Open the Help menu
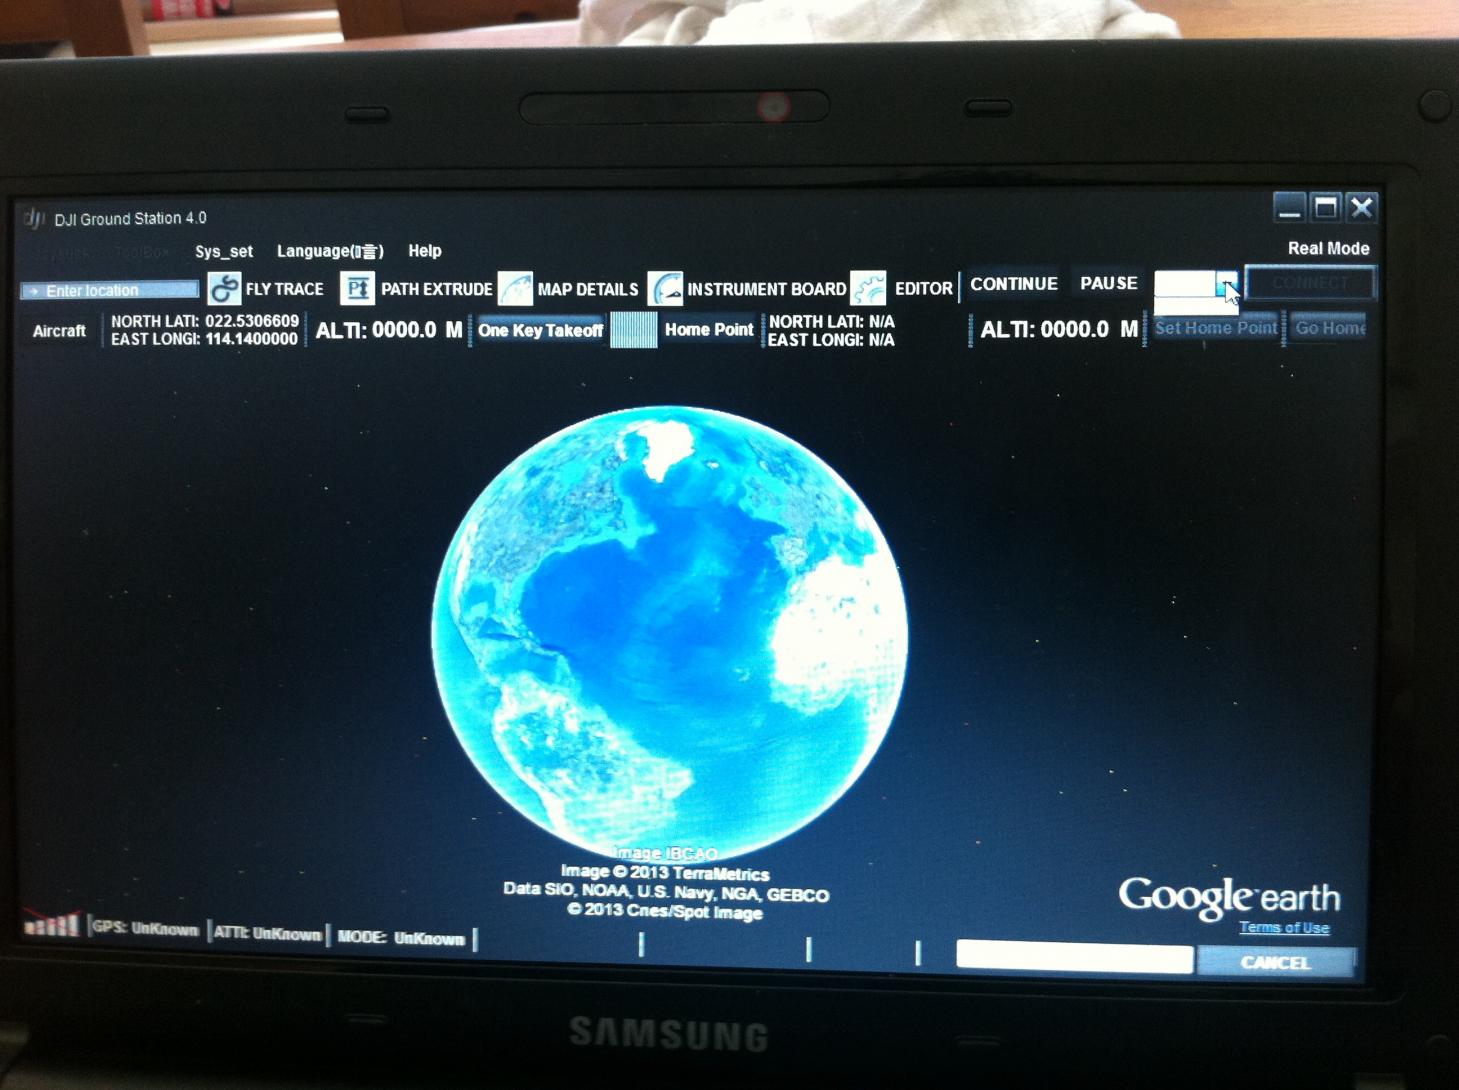 tap(424, 251)
